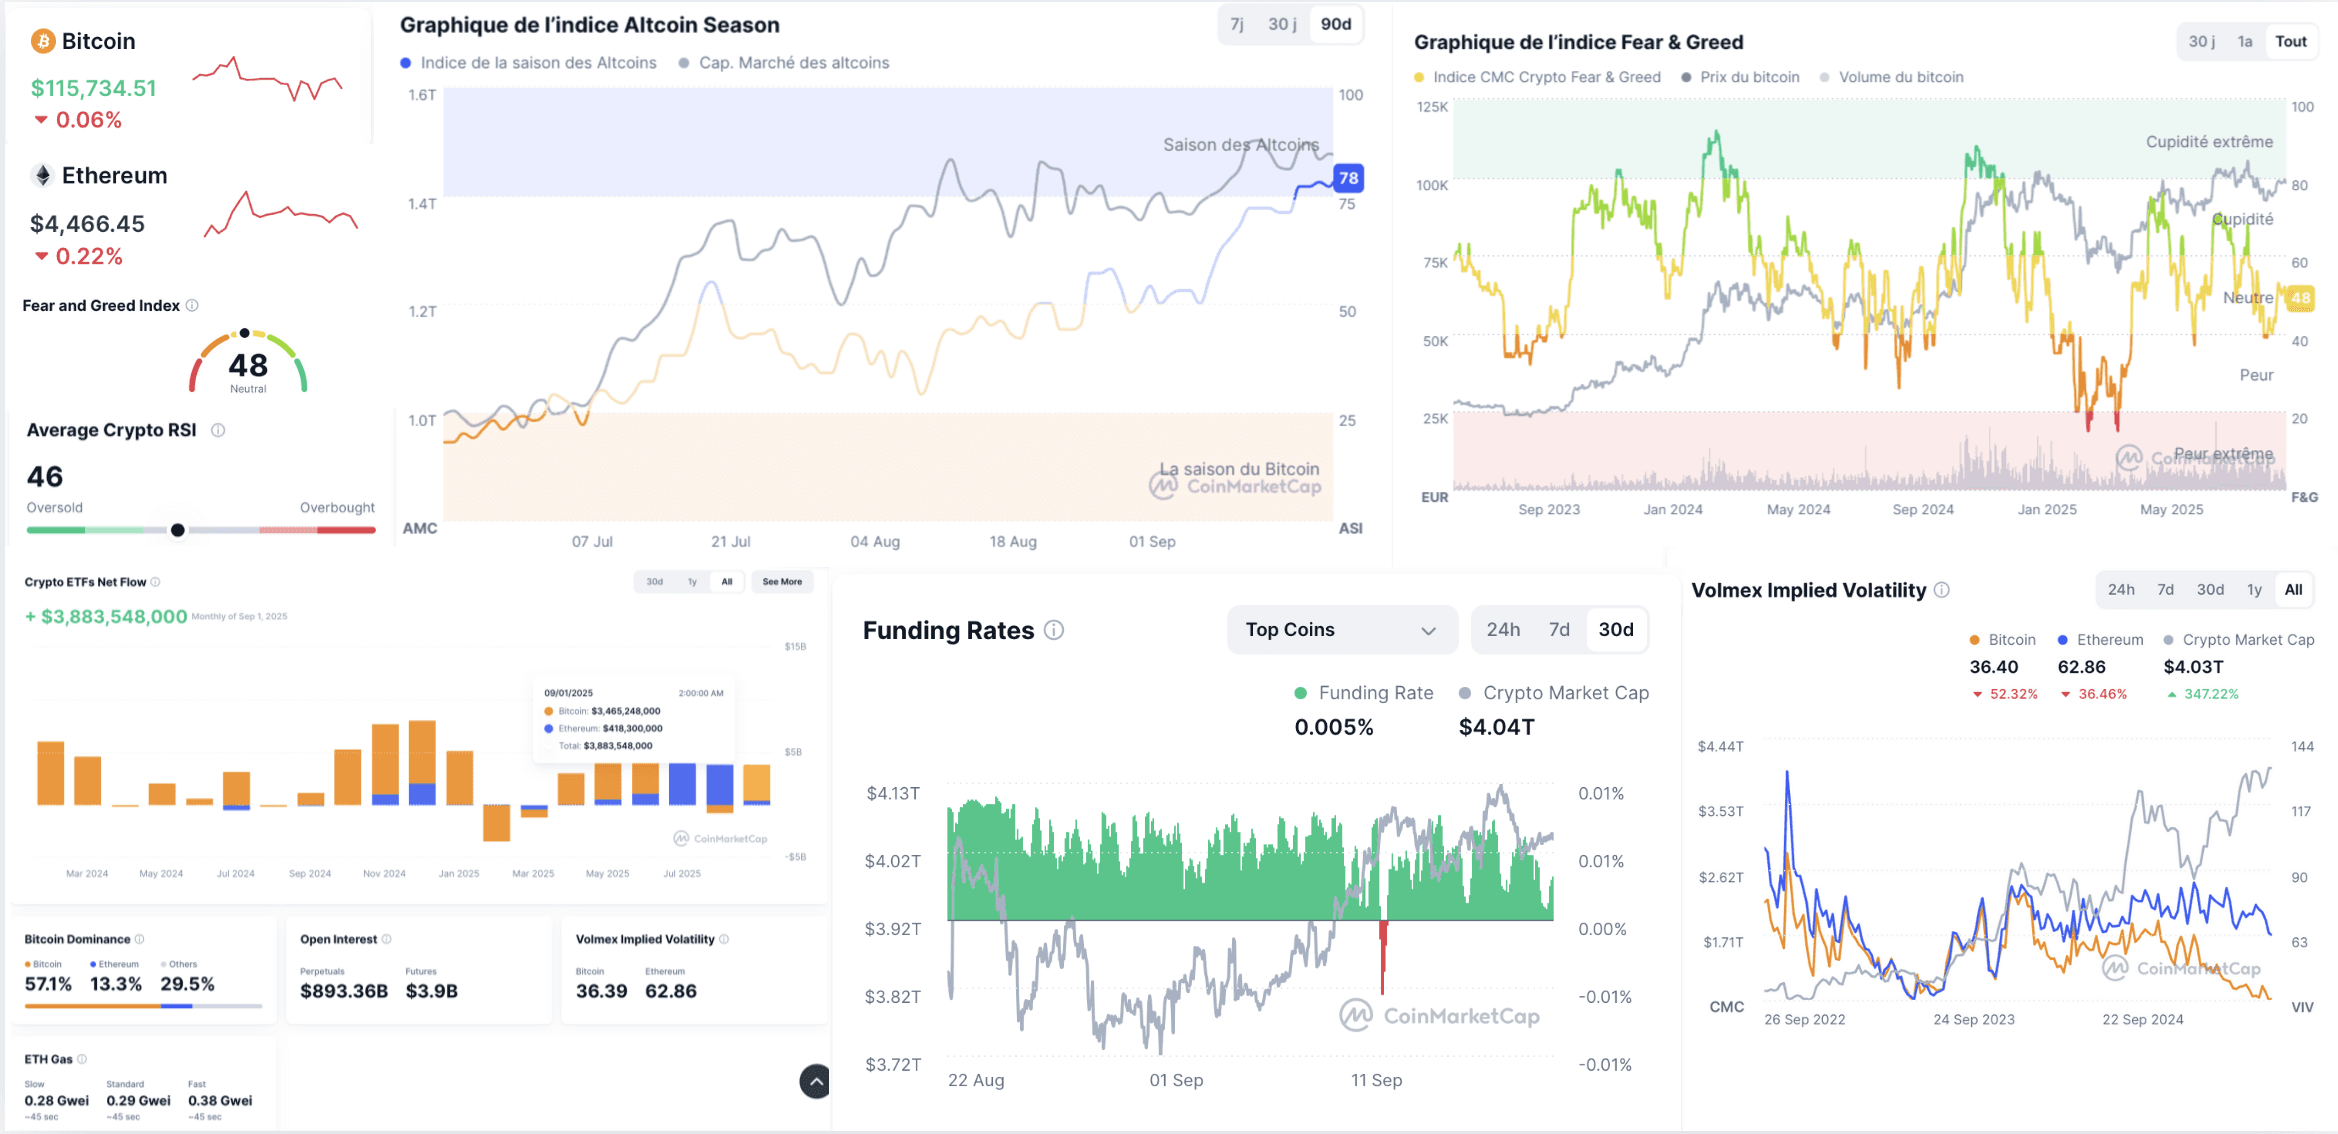Click the Crypto ETFs Net Flow info icon
This screenshot has width=2338, height=1134.
tap(155, 582)
